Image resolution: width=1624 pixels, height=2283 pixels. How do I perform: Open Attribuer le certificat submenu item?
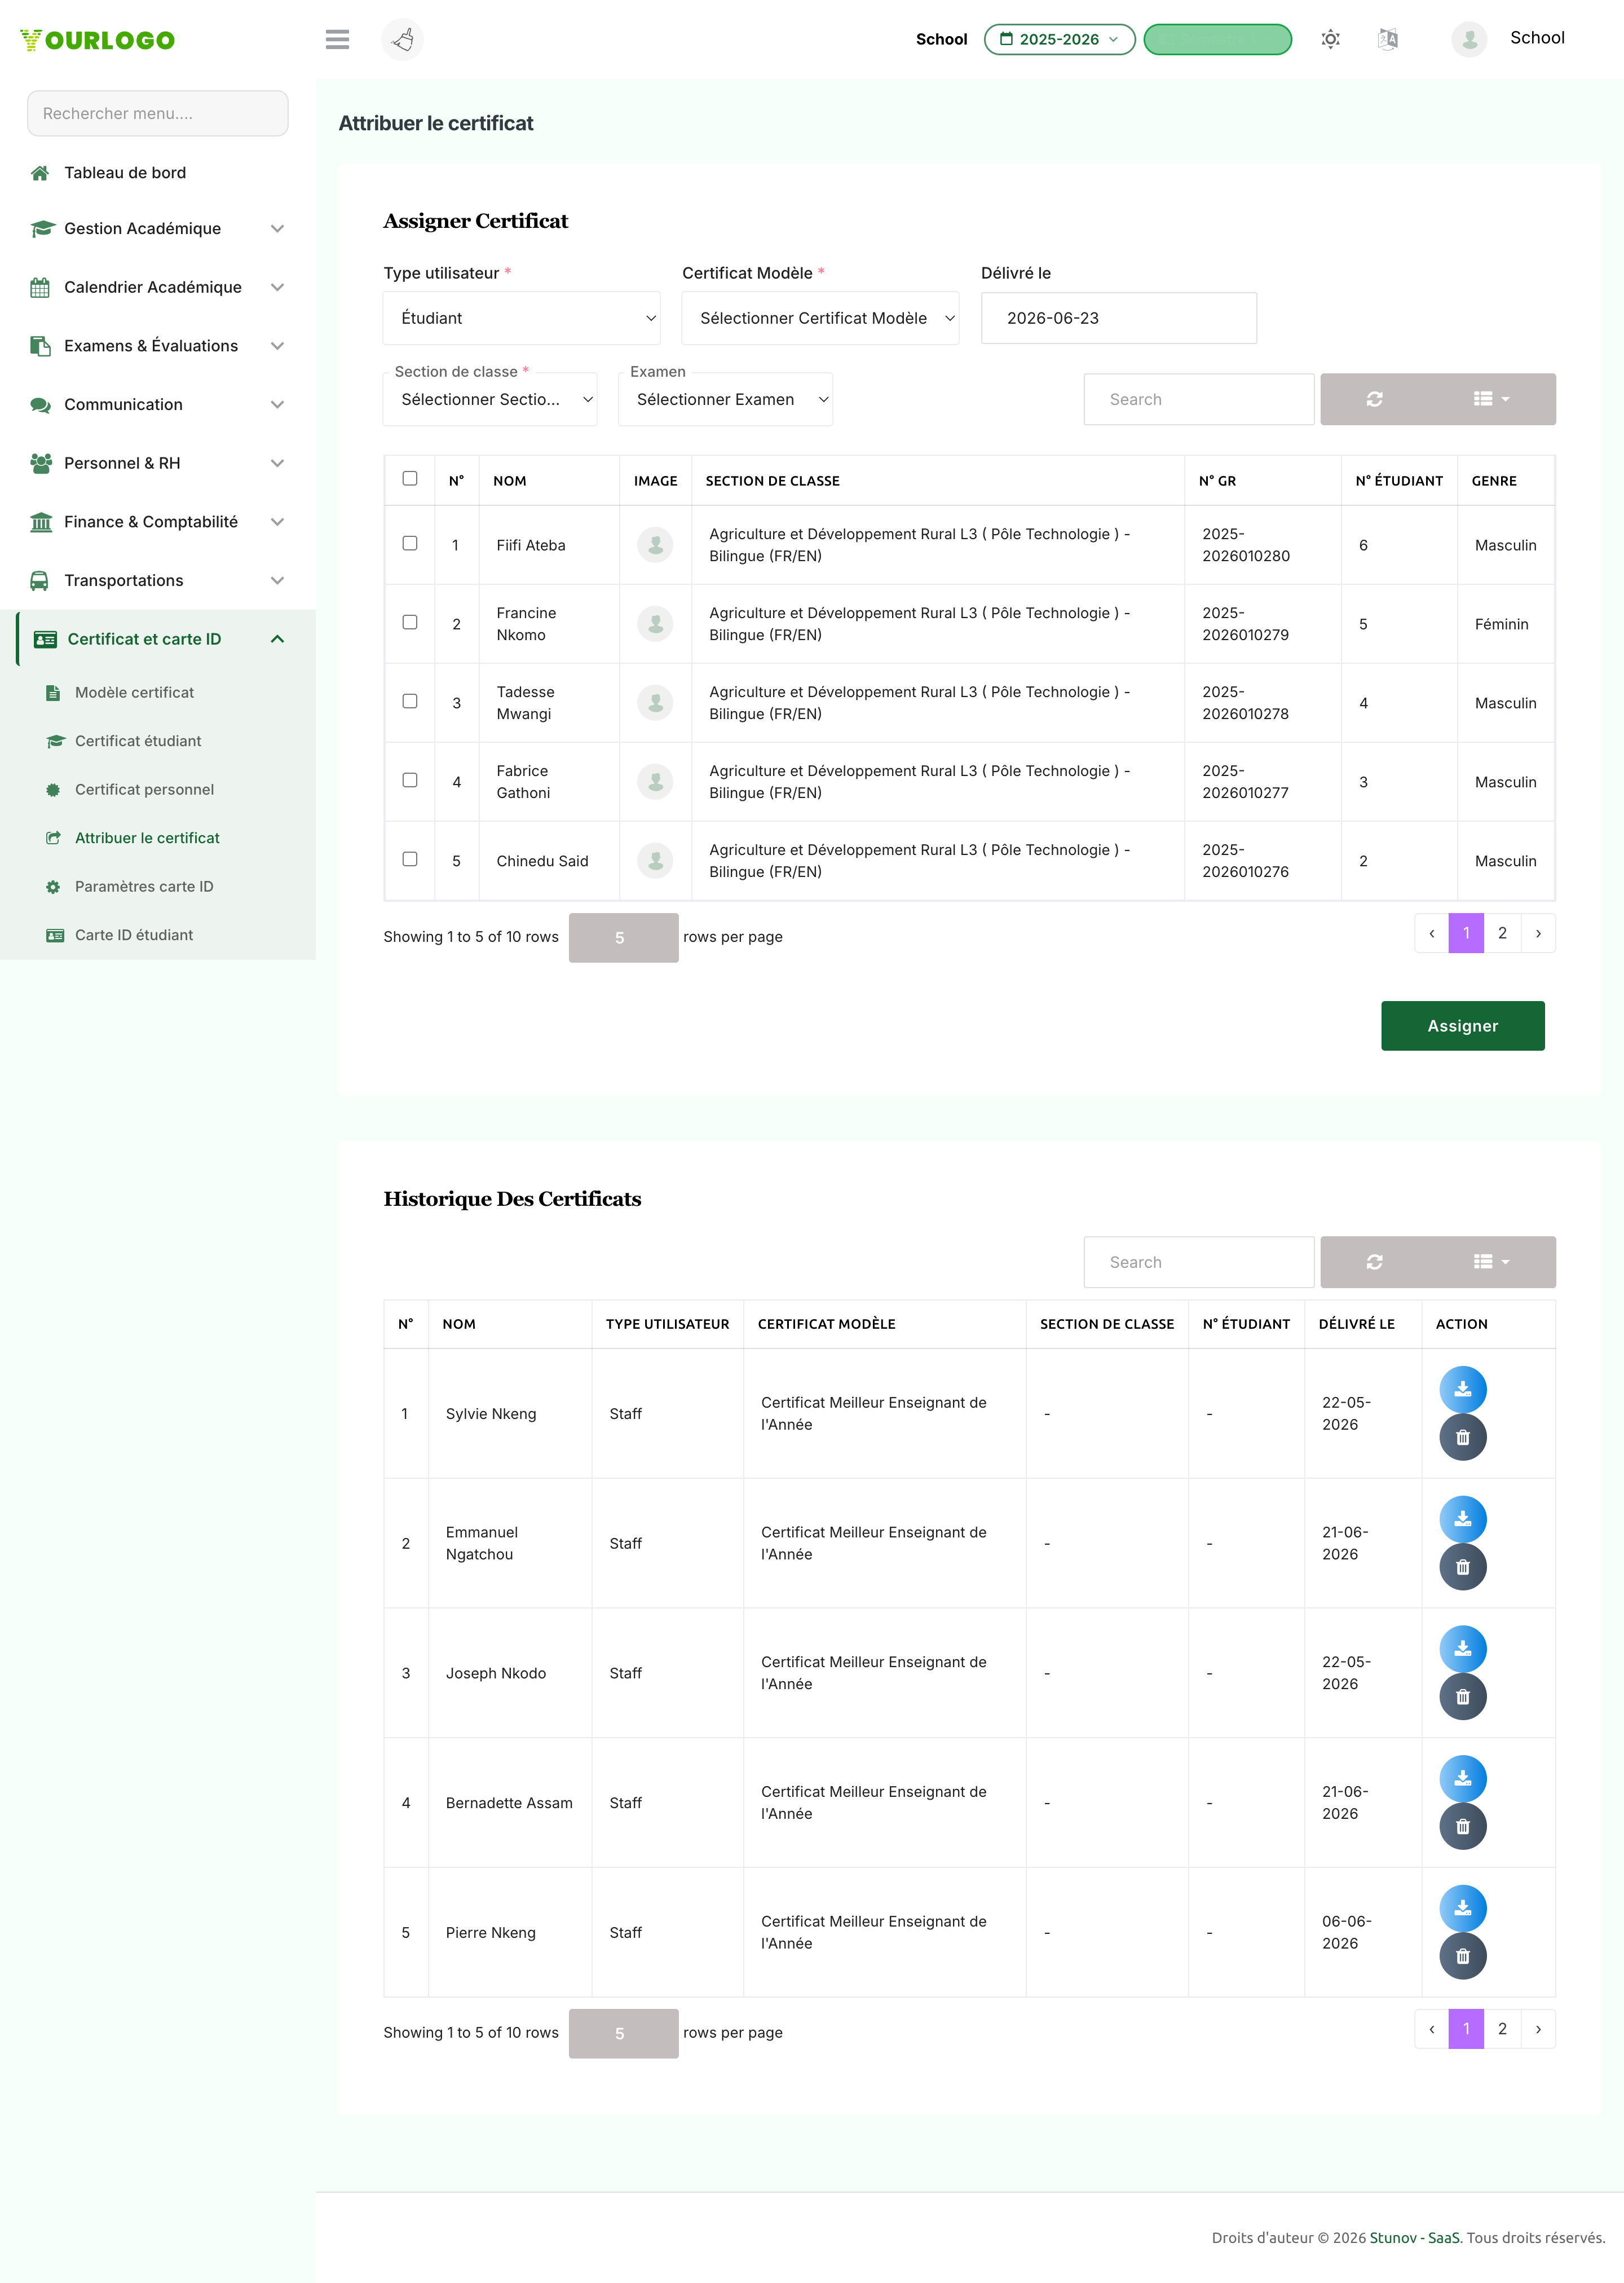(x=147, y=838)
